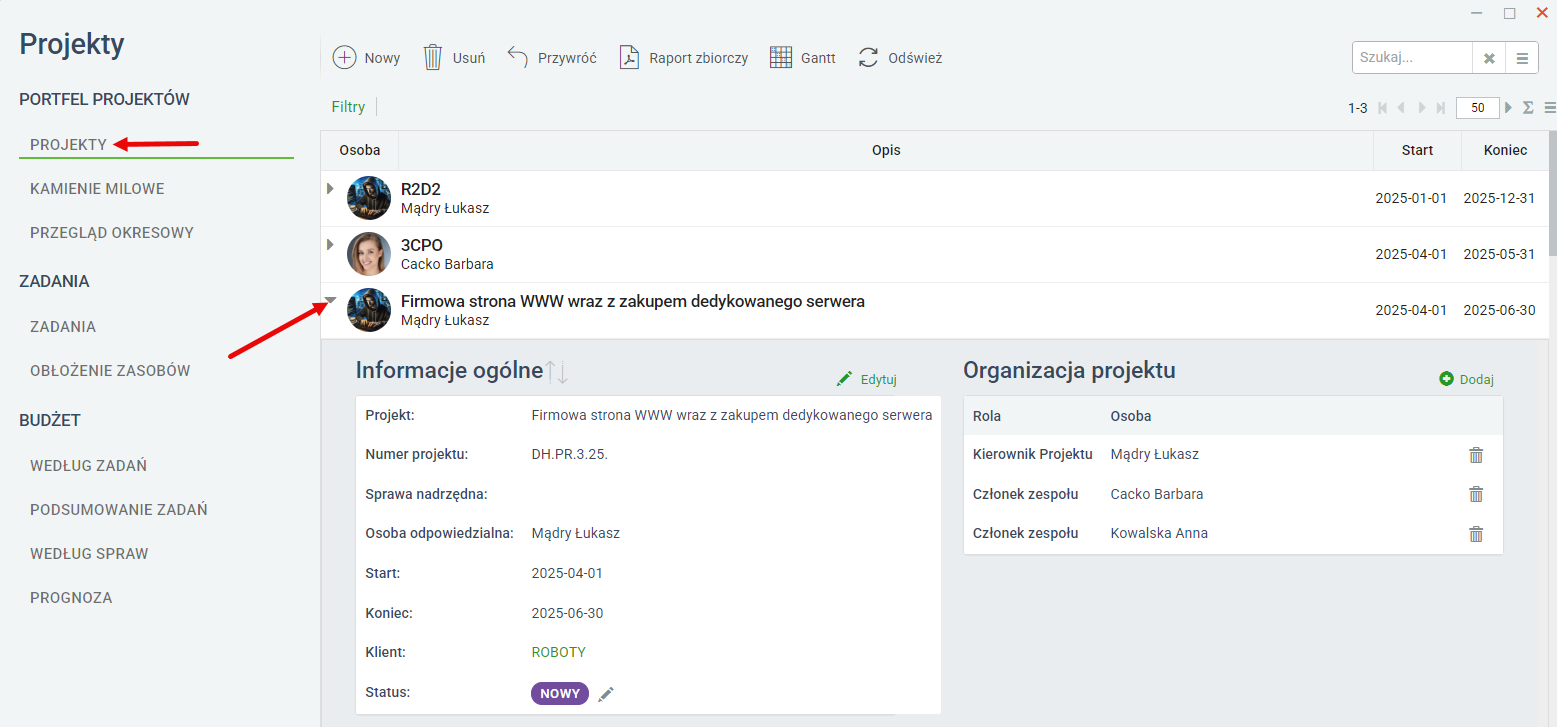Click project number DH.PR.3.25.
The image size is (1557, 727).
click(x=570, y=454)
